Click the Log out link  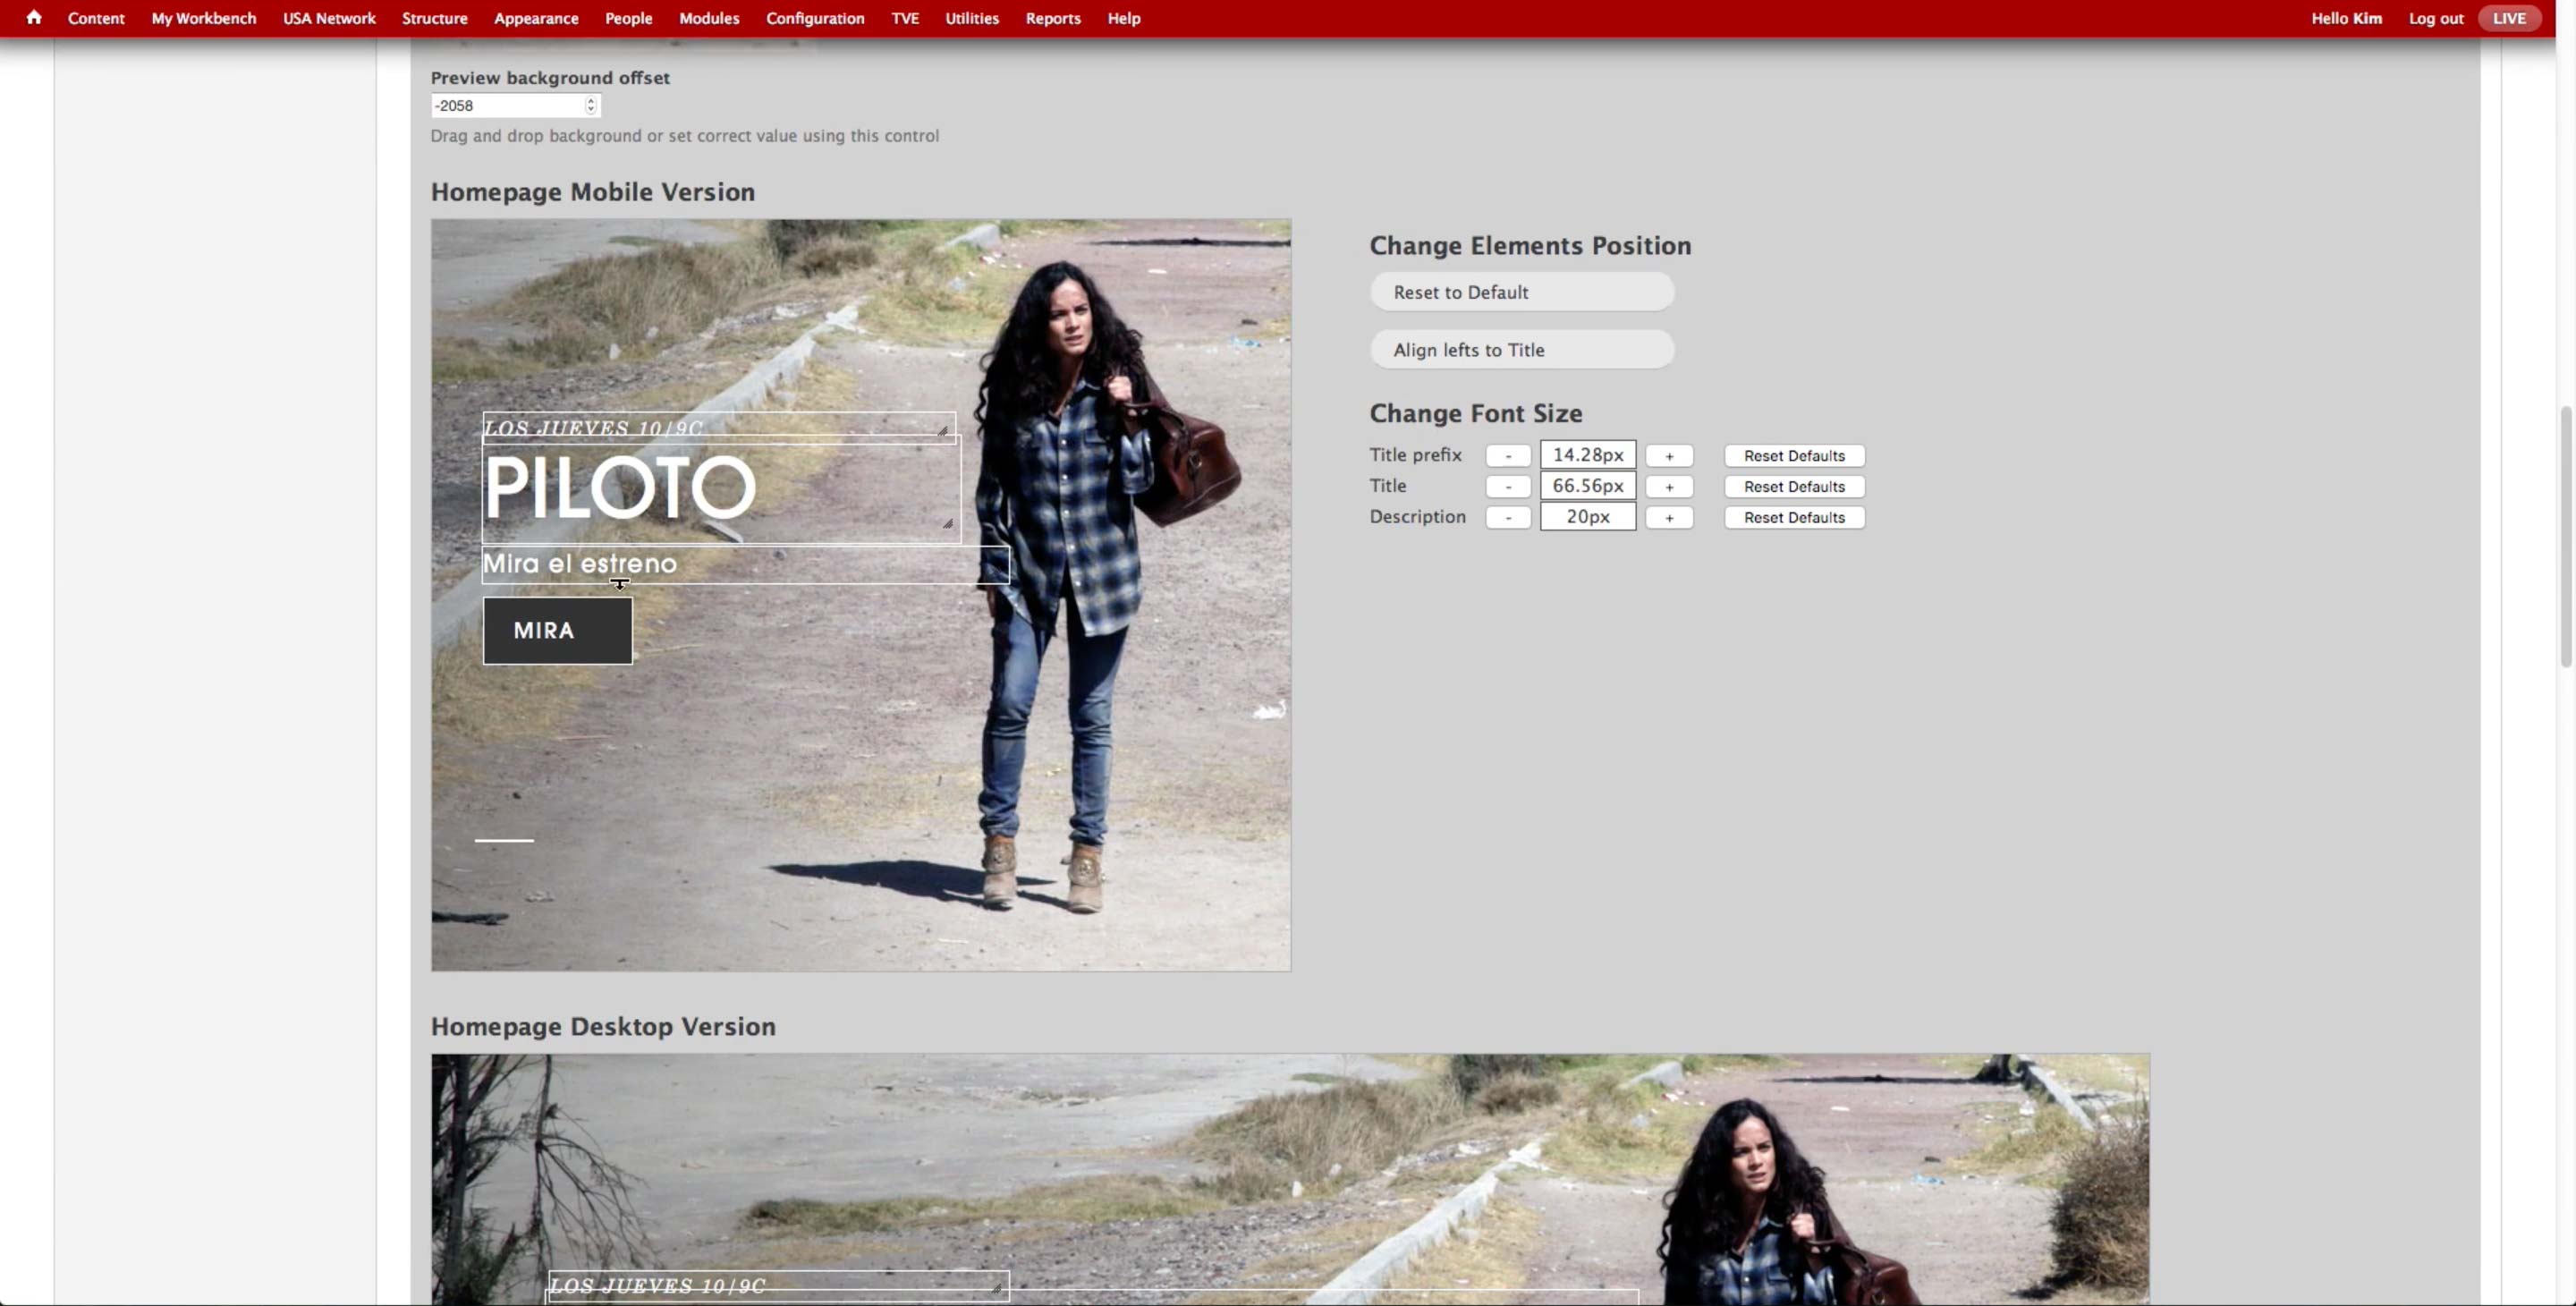pos(2435,18)
